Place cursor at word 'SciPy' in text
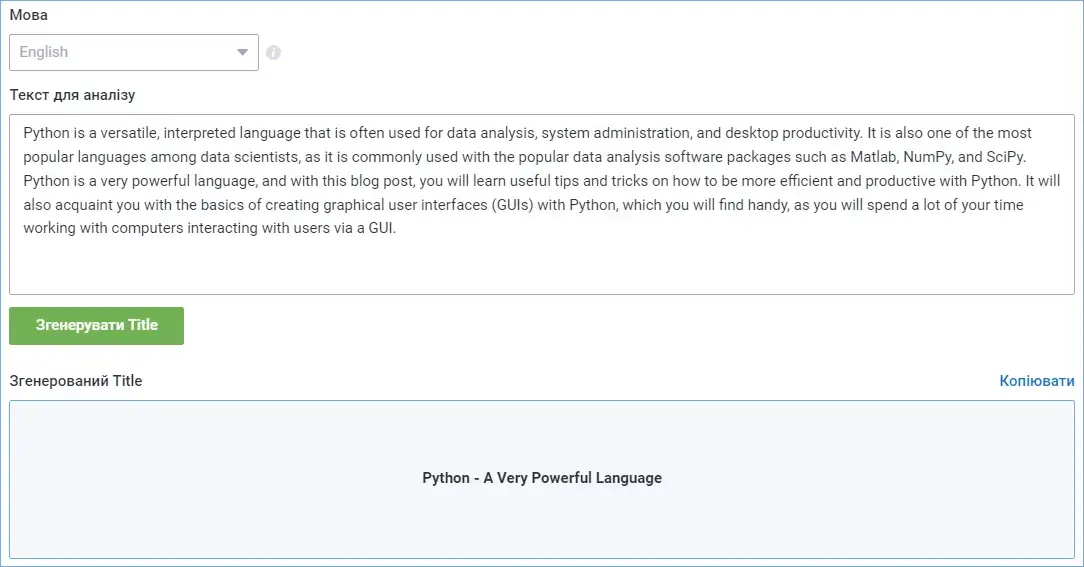 1005,157
